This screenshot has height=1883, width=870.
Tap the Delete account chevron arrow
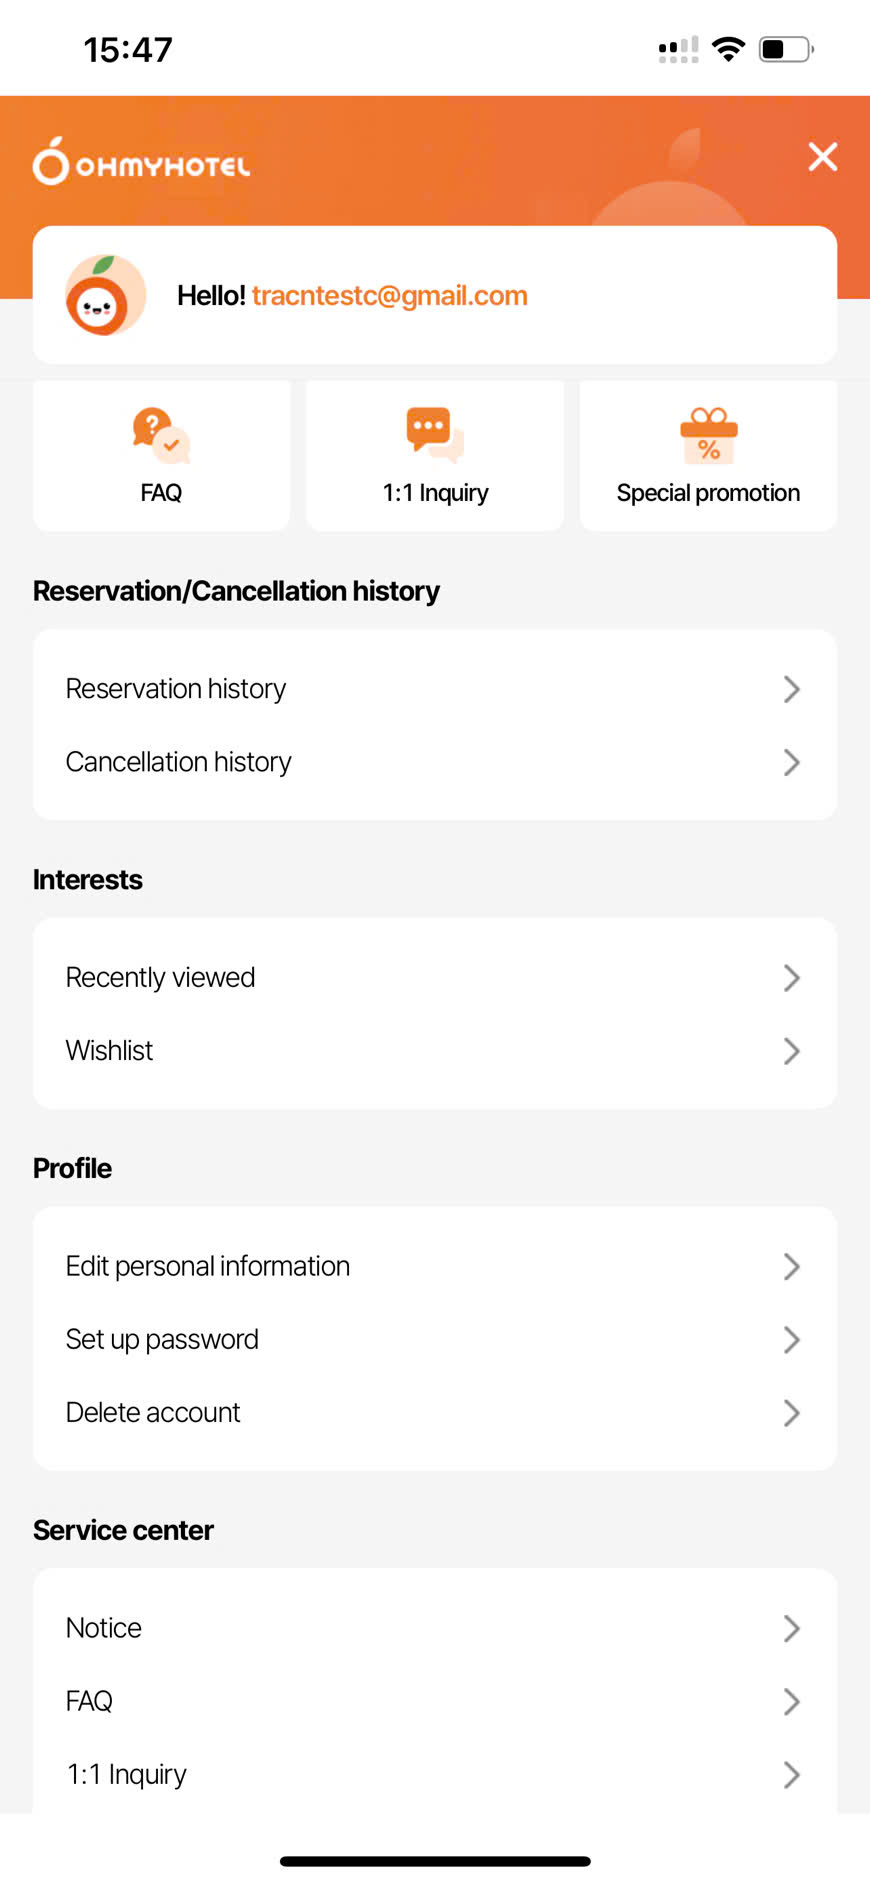(x=791, y=1412)
